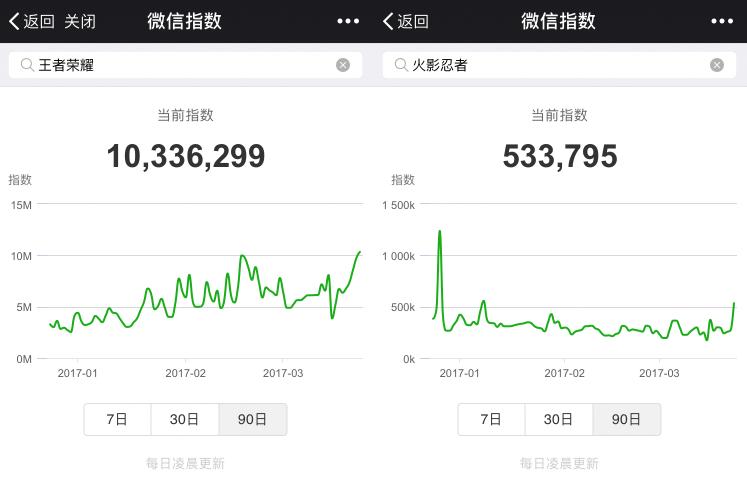
Task: Click 2017-01 label under 王者荣耀 chart
Action: 78,373
